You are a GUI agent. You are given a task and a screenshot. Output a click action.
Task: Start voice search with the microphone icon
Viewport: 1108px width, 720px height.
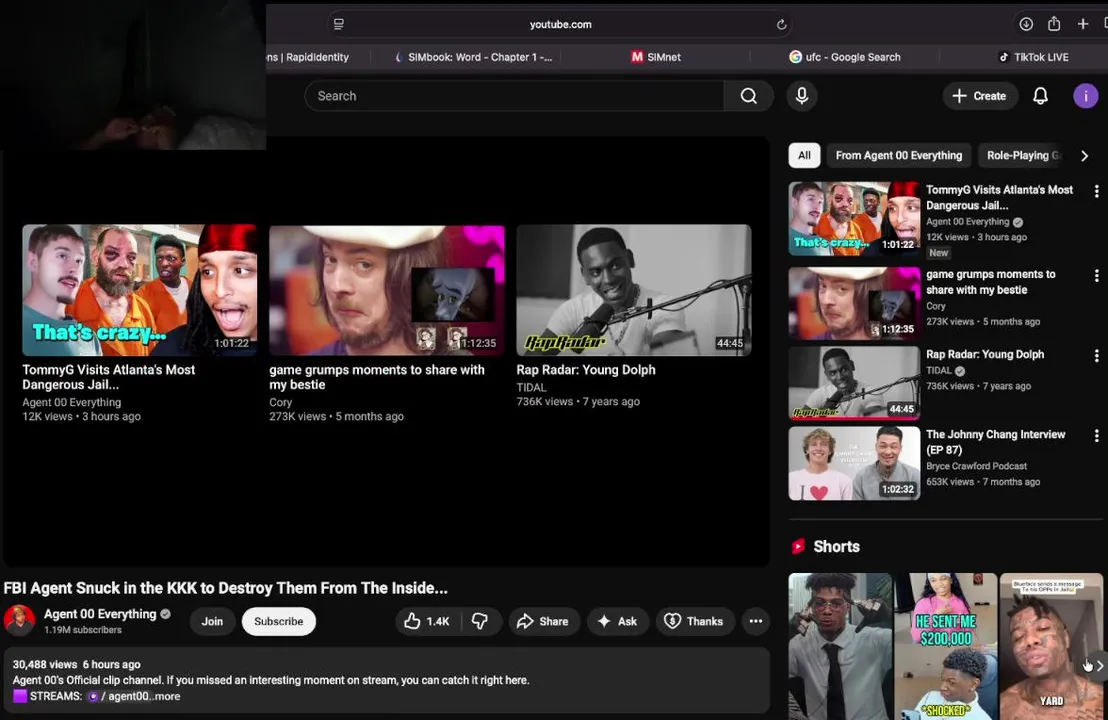point(802,96)
